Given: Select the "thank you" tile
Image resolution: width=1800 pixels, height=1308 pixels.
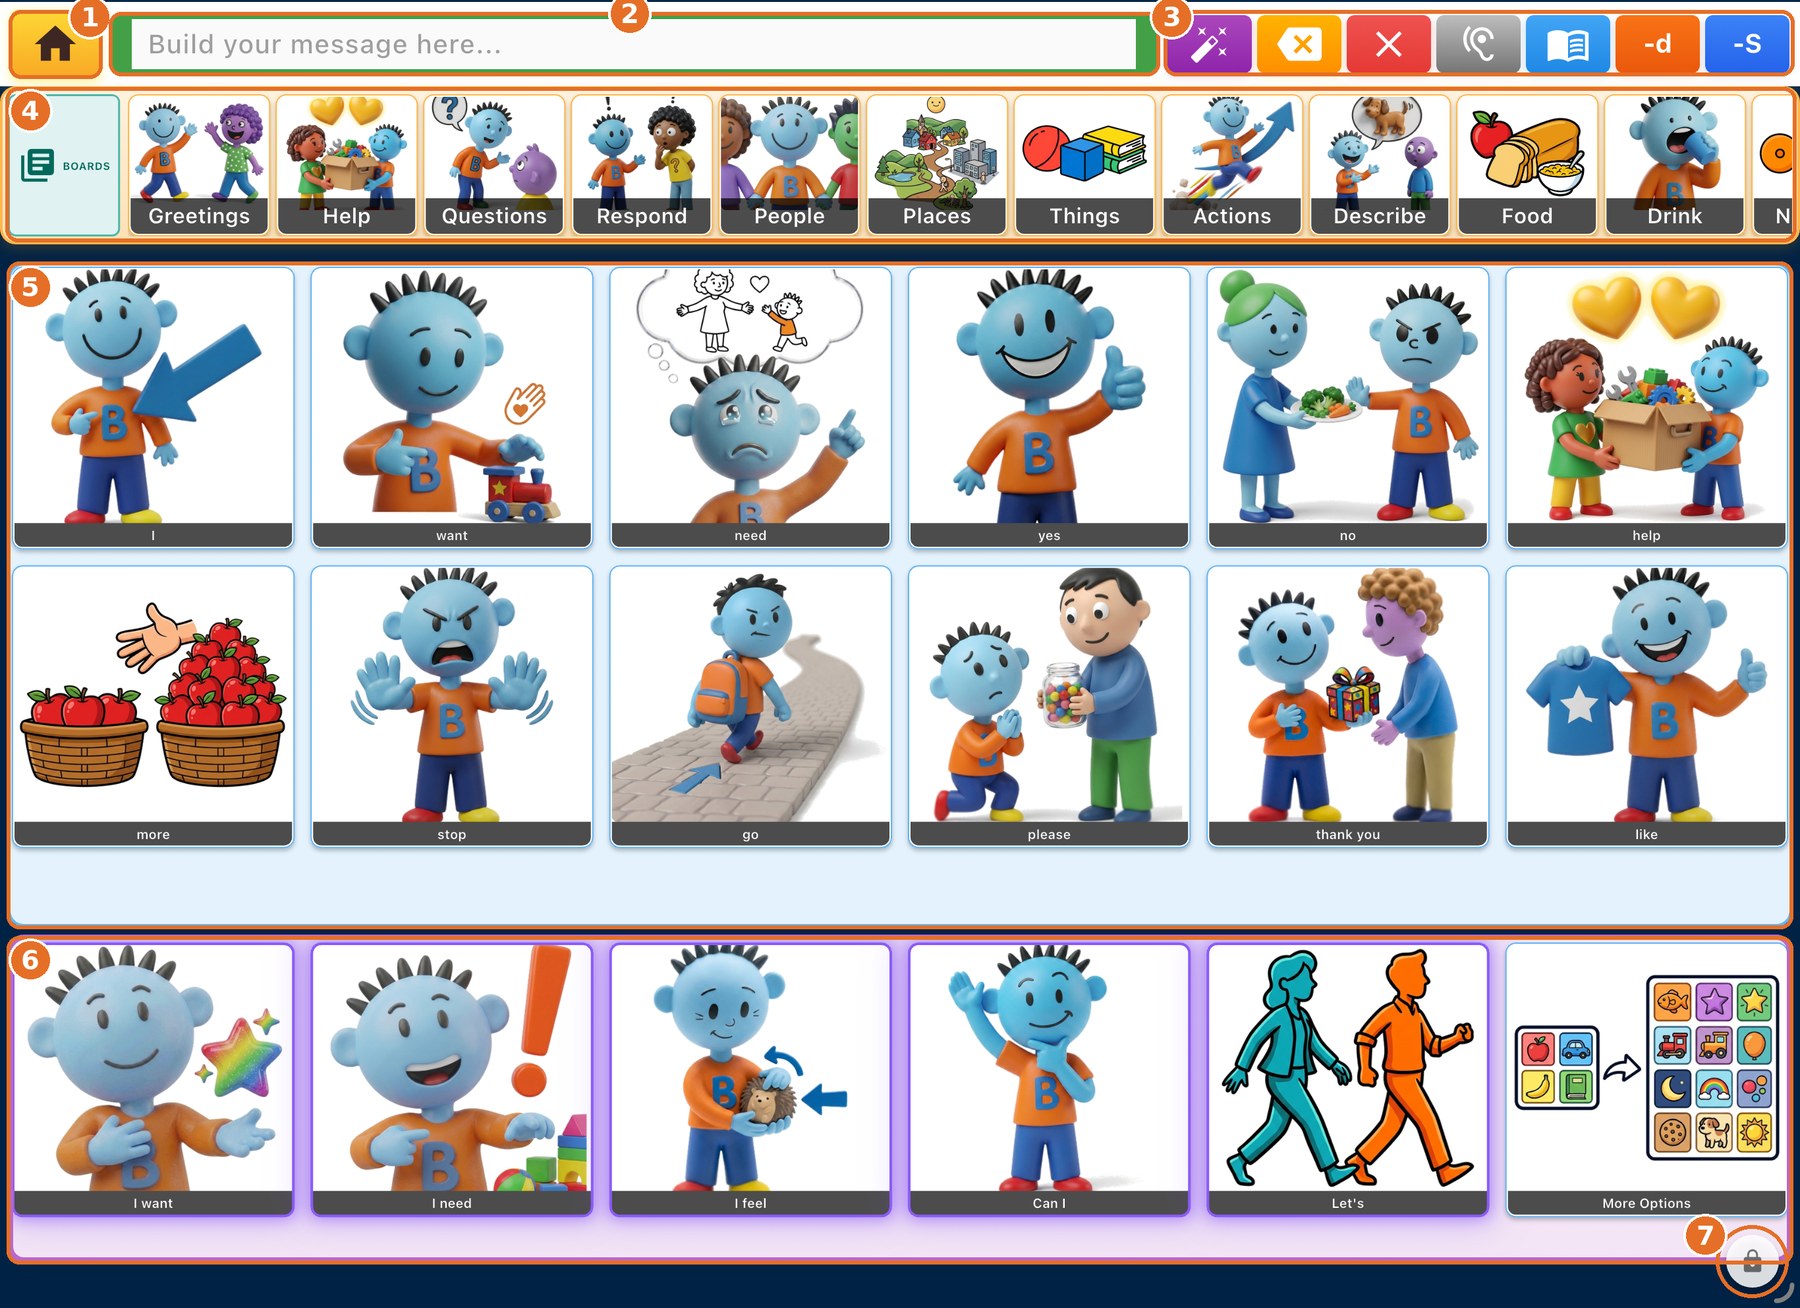Looking at the screenshot, I should (1348, 706).
